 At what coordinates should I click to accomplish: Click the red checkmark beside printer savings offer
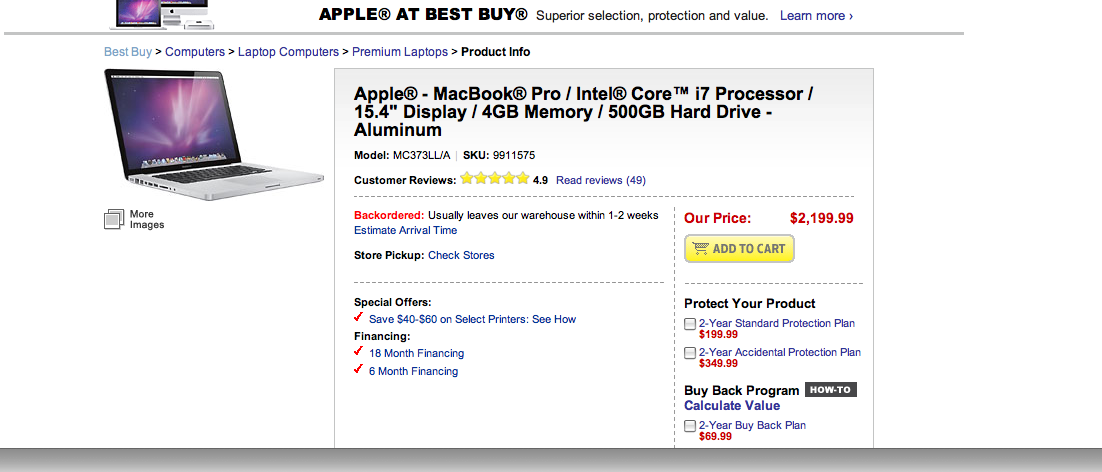(358, 317)
